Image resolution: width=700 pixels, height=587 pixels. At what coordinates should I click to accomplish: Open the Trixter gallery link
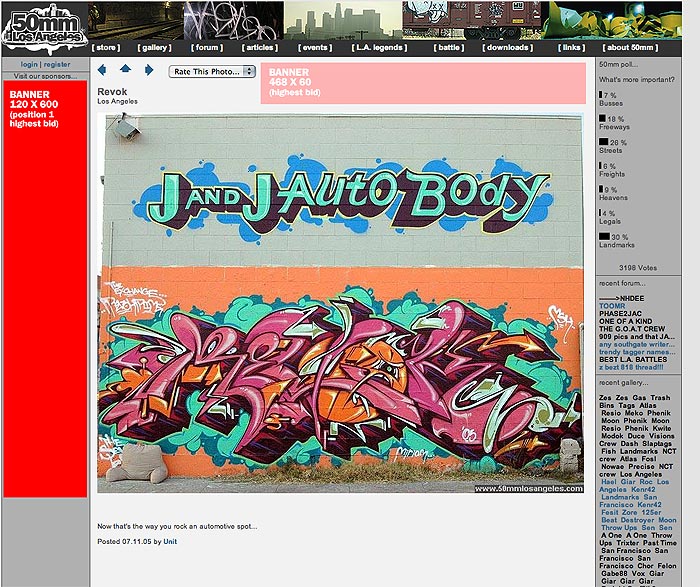pos(628,543)
